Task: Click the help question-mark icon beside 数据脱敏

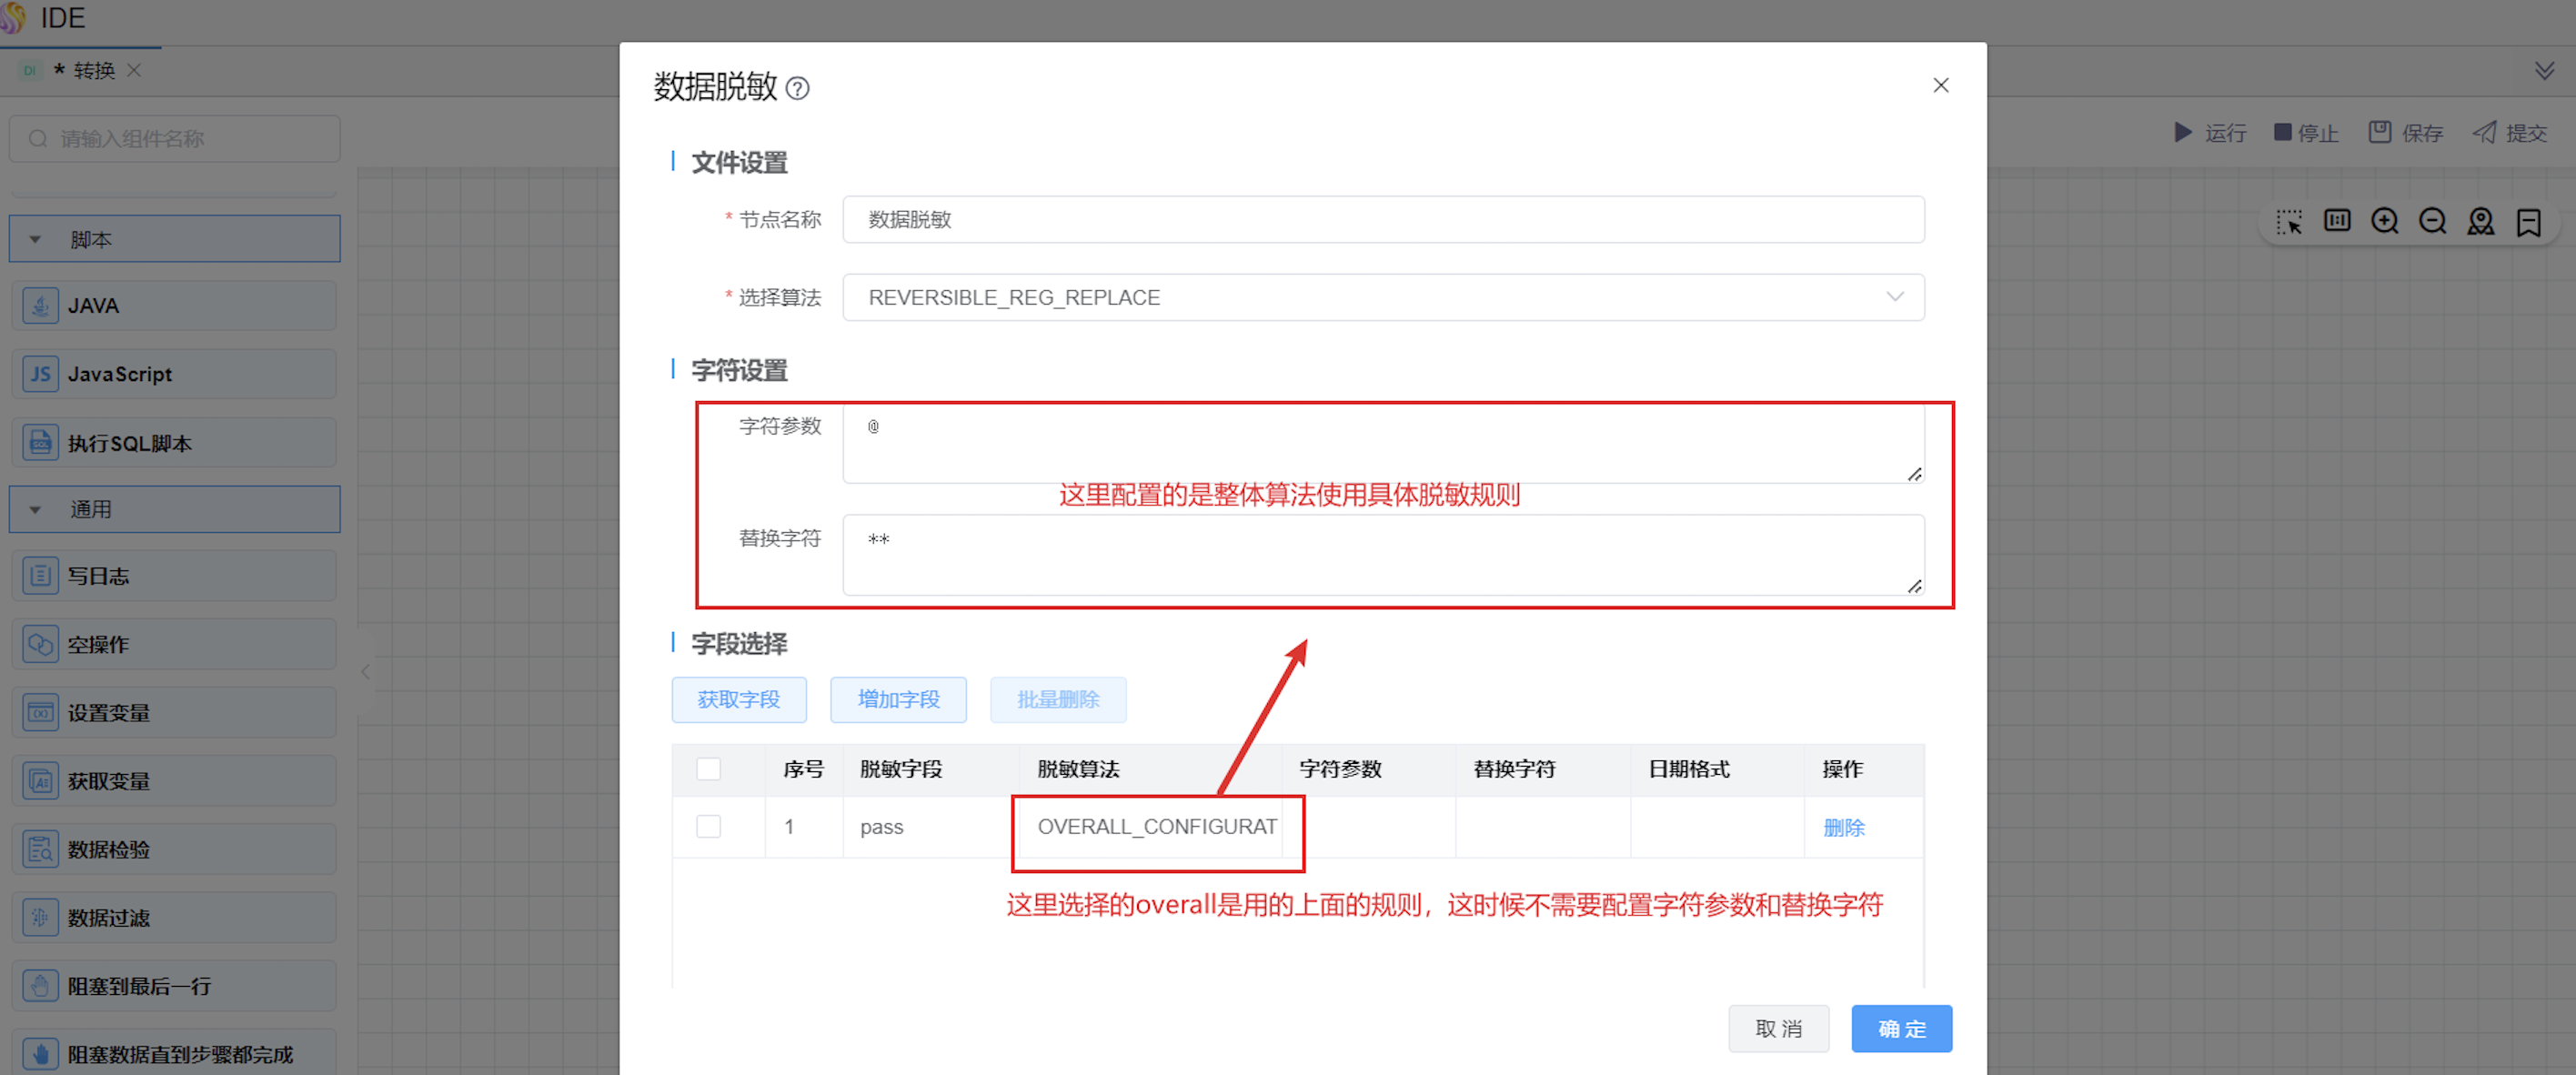Action: click(x=797, y=89)
